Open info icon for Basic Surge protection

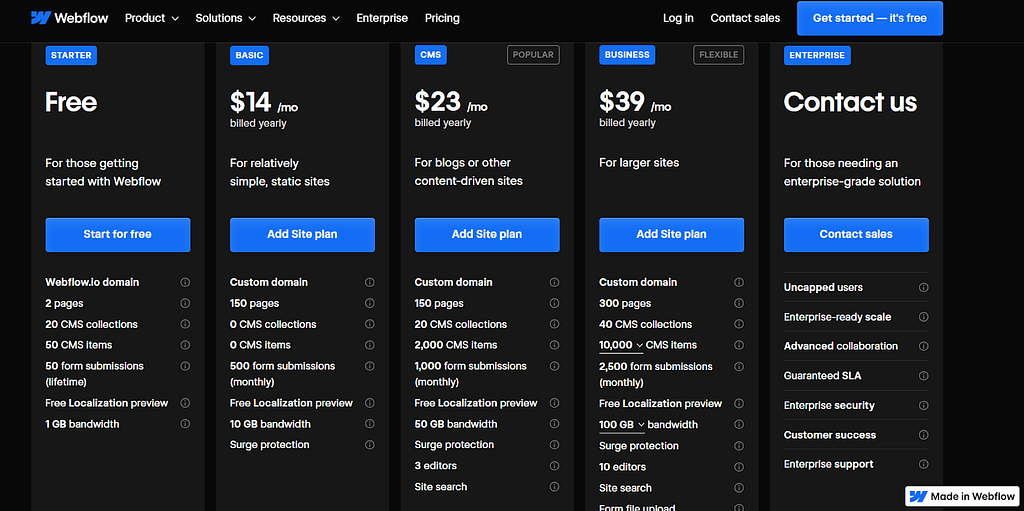(x=370, y=444)
